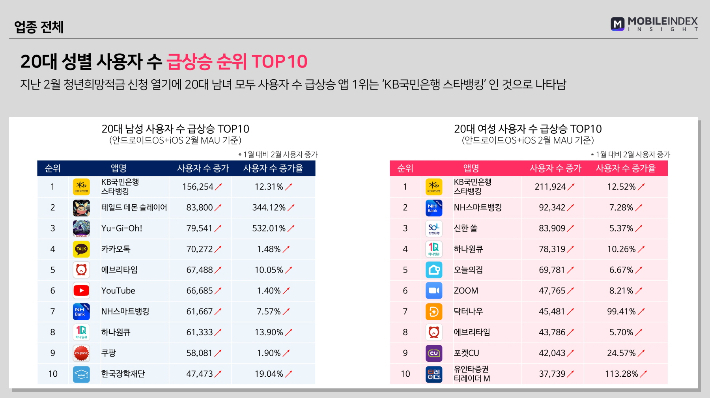The image size is (710, 398).
Task: Click '사용자 수 증가' header in pink female table
Action: (555, 168)
